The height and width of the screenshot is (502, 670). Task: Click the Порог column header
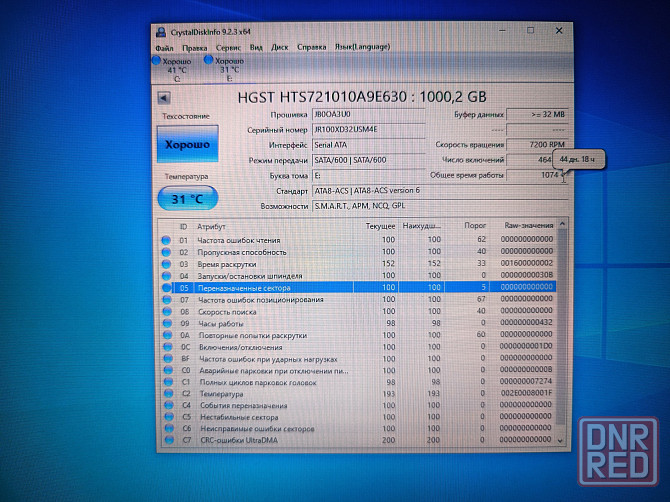[475, 225]
